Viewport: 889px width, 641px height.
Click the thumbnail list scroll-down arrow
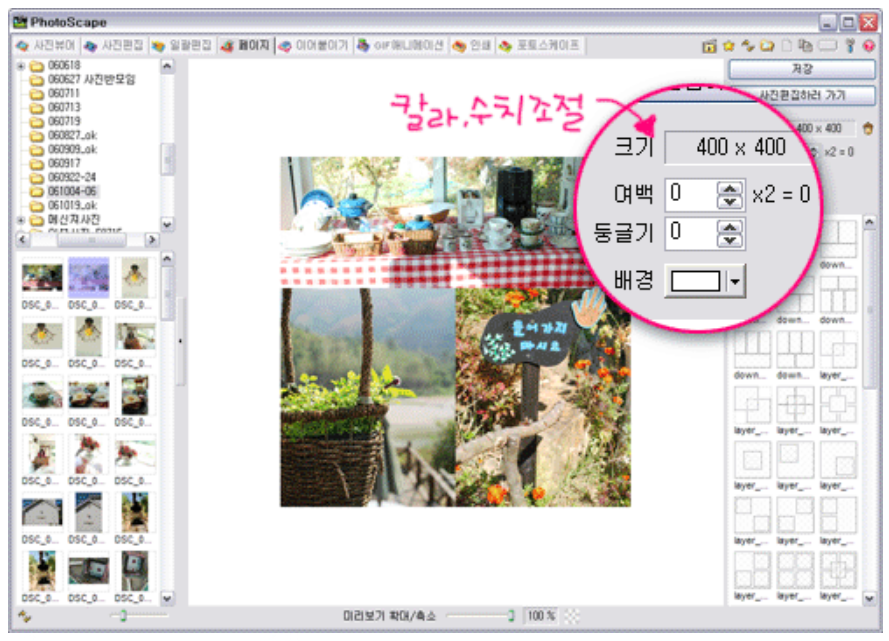pos(167,598)
